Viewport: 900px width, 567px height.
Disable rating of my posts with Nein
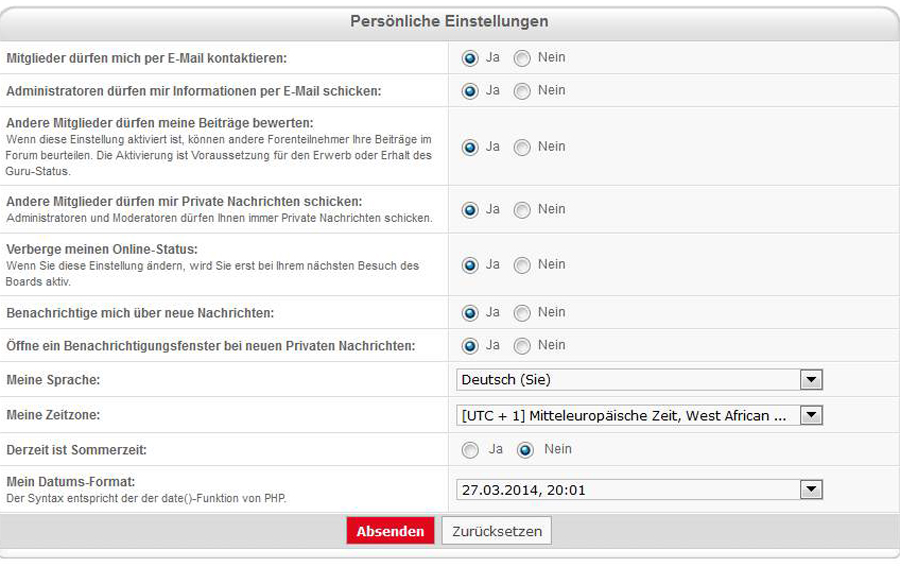[x=522, y=147]
